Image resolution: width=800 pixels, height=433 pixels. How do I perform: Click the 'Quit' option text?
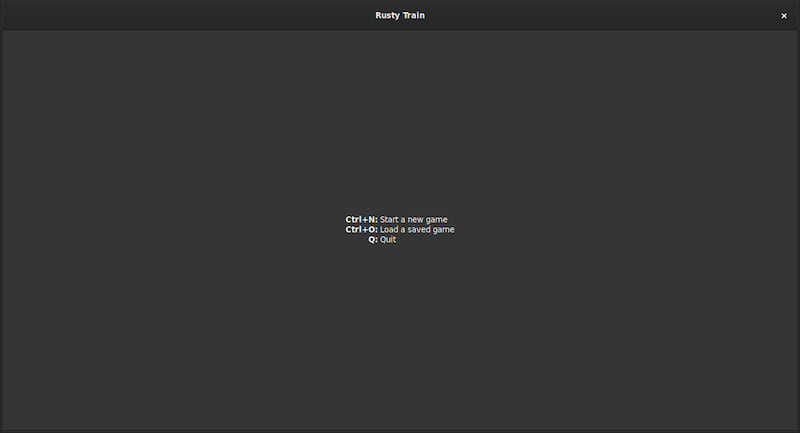point(388,239)
